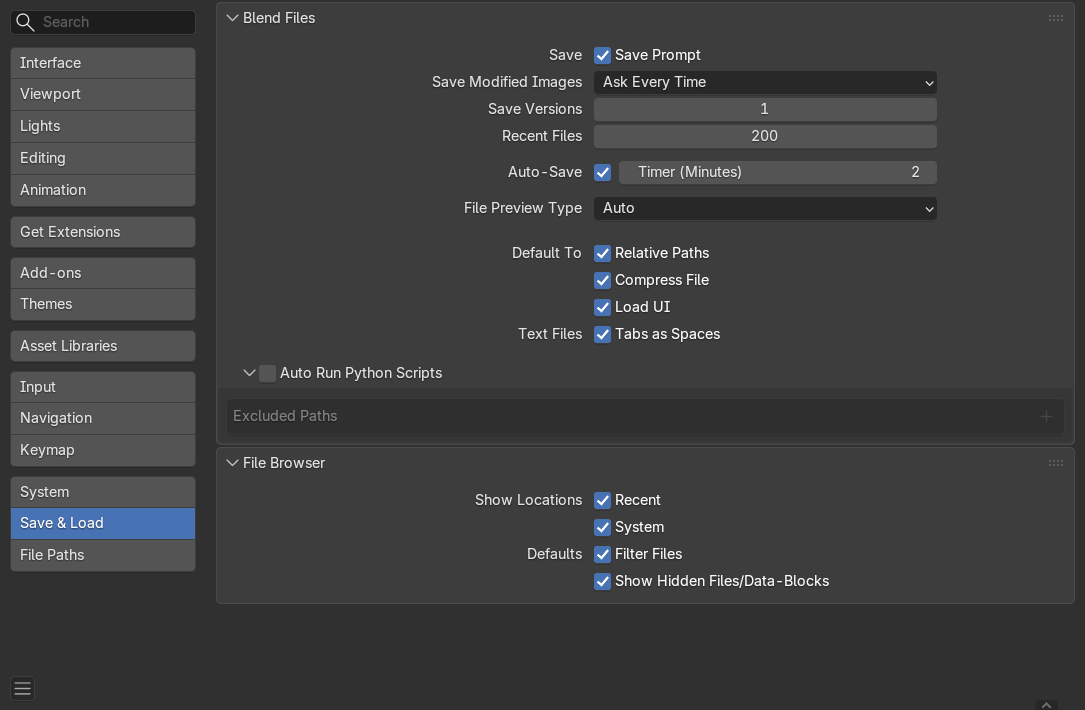Switch to Lights preferences
The image size is (1085, 710).
coord(103,126)
